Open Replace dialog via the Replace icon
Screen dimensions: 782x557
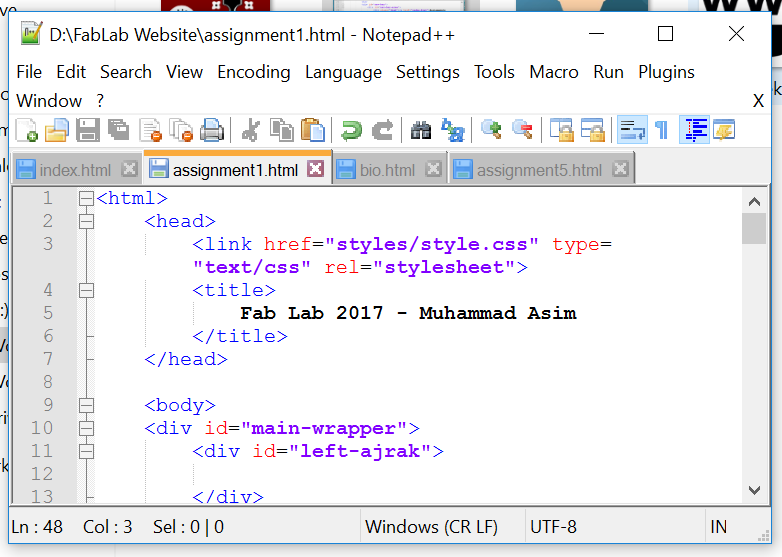[452, 131]
